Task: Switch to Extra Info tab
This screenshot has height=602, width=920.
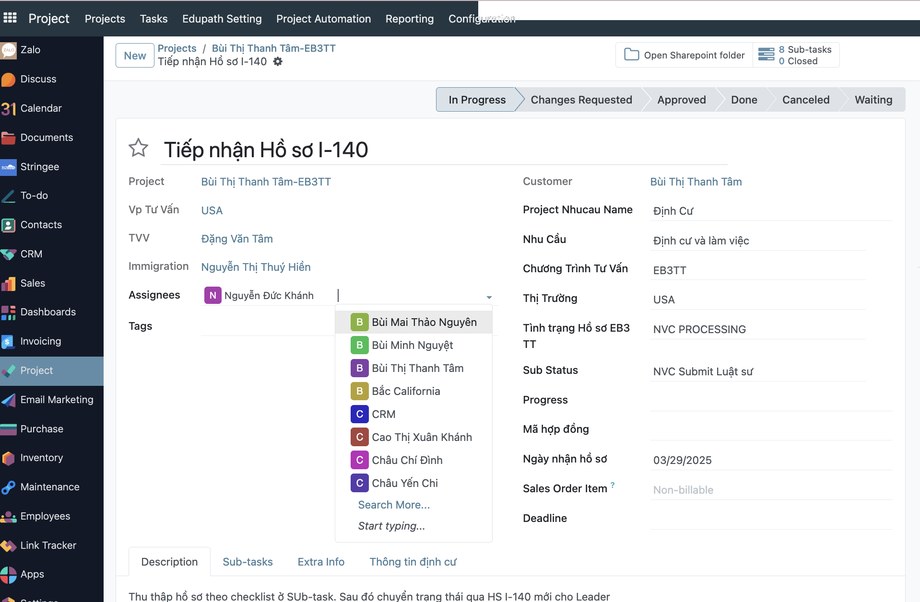Action: pyautogui.click(x=321, y=562)
